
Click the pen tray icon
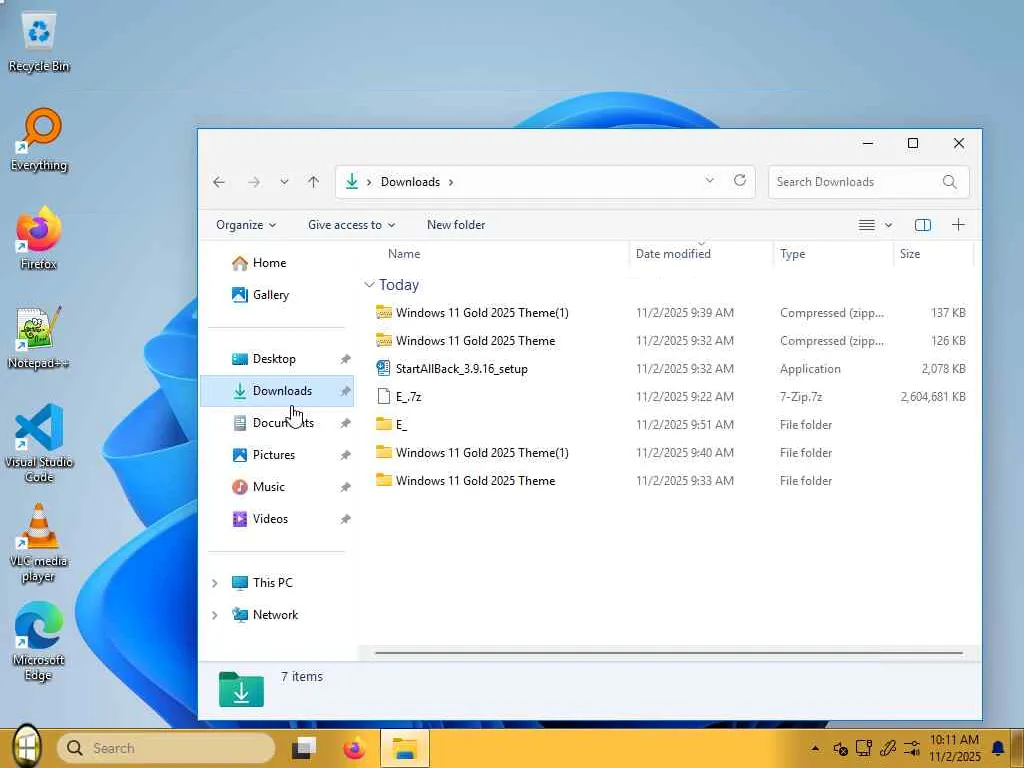click(x=888, y=748)
